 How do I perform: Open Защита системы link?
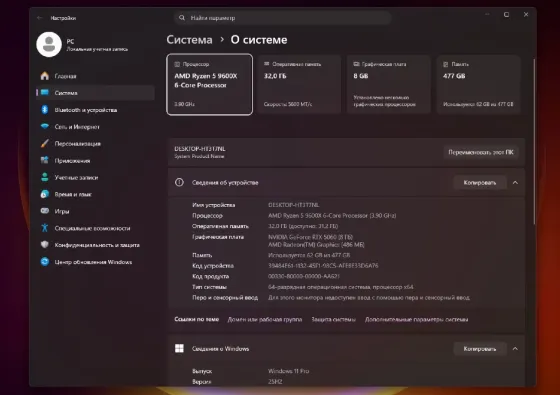334,319
